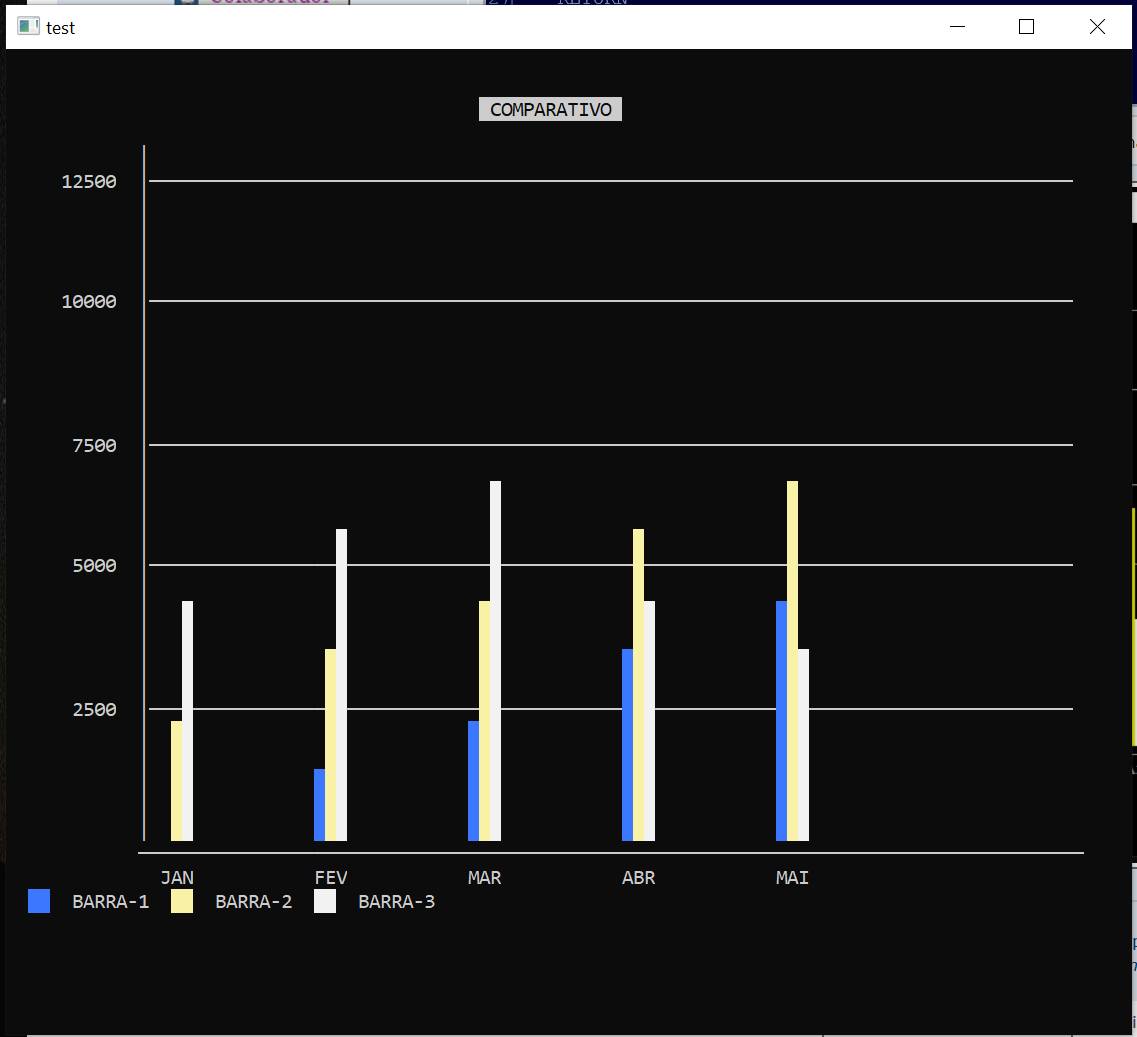
Task: Select the tall yellow bar in MAI
Action: tap(792, 660)
